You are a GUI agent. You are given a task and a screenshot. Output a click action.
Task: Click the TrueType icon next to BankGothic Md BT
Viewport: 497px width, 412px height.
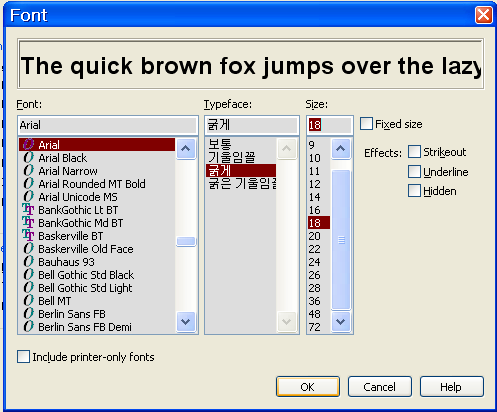point(28,223)
